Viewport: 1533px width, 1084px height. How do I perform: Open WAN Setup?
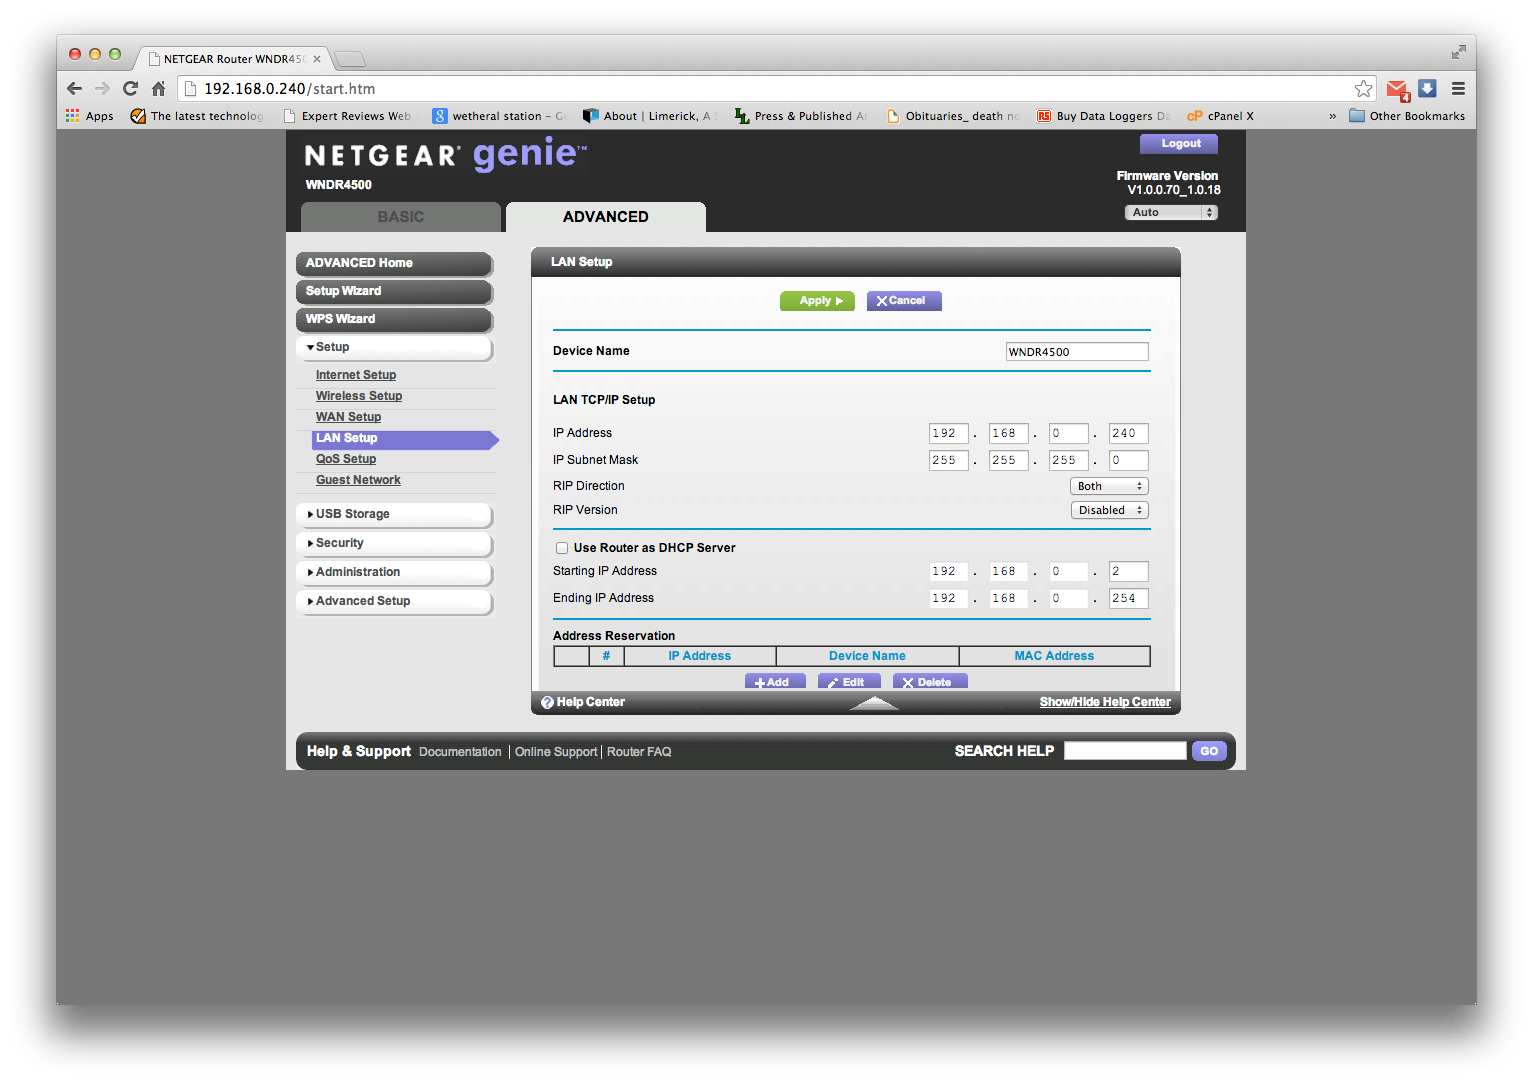348,417
